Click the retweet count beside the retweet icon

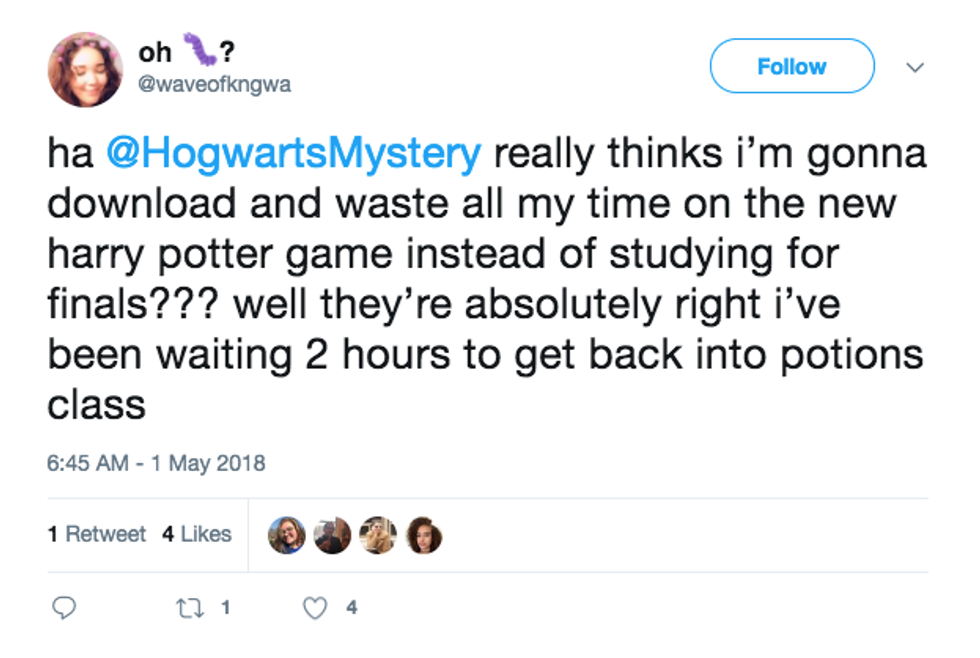(x=225, y=607)
